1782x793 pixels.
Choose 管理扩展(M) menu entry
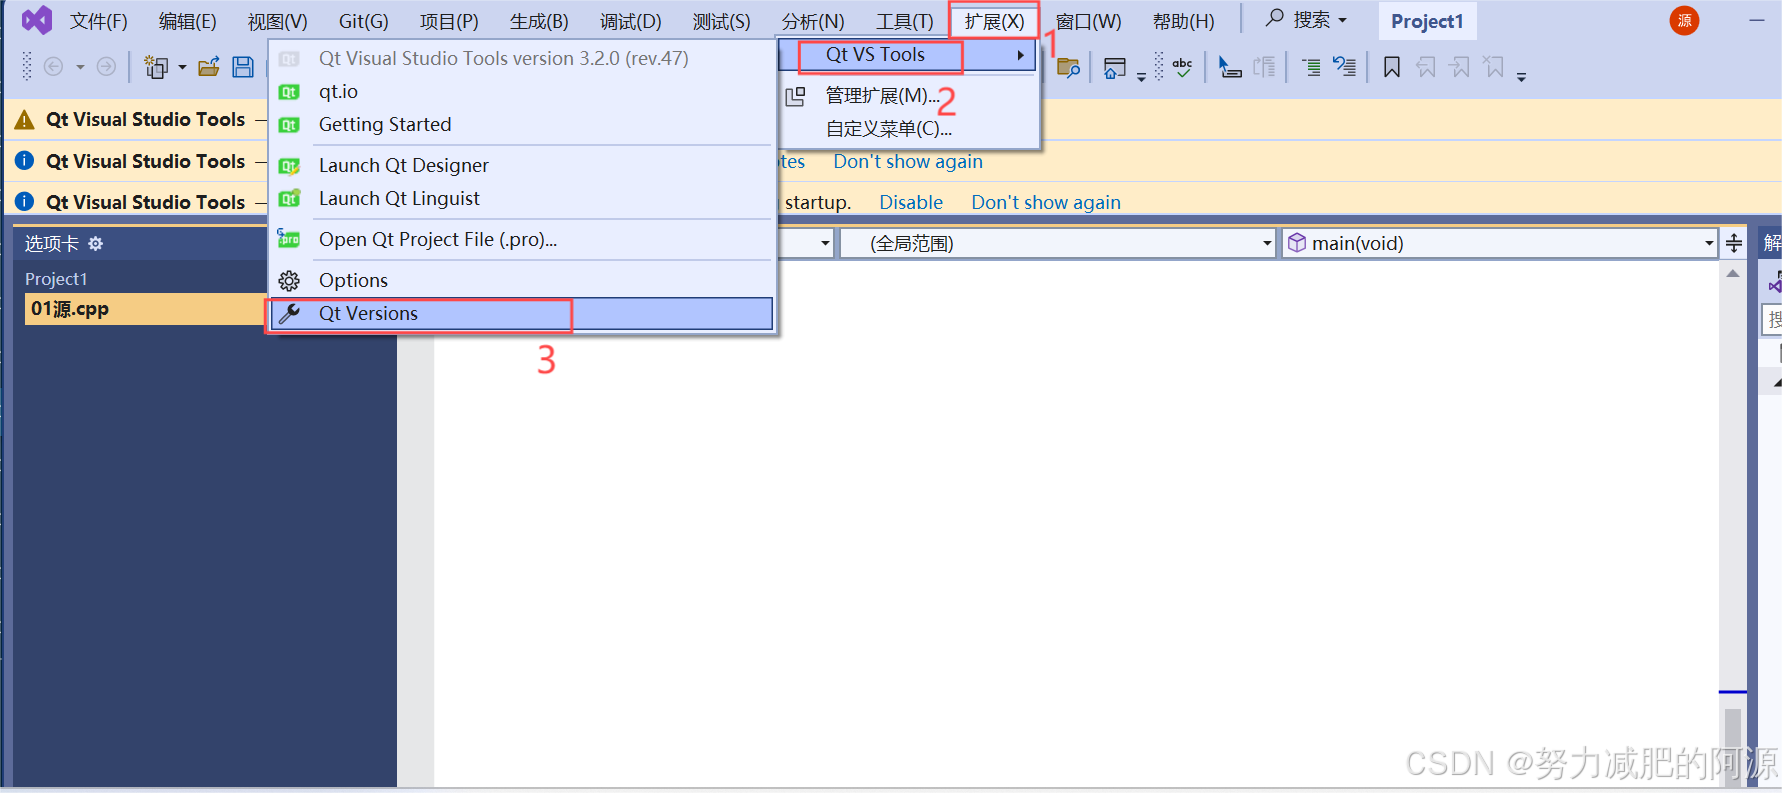click(910, 96)
